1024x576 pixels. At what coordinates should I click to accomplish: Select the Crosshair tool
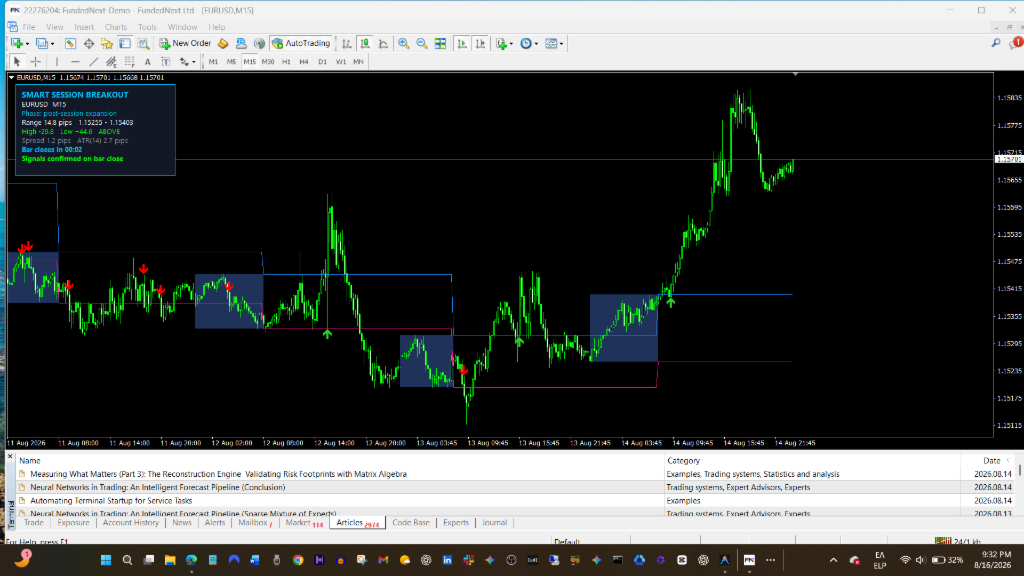35,61
